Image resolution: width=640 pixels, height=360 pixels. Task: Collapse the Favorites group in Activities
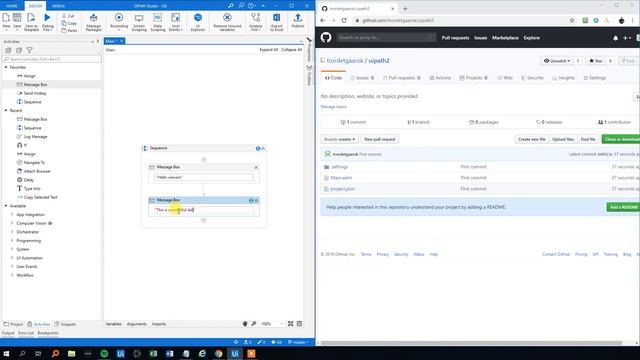click(x=6, y=67)
